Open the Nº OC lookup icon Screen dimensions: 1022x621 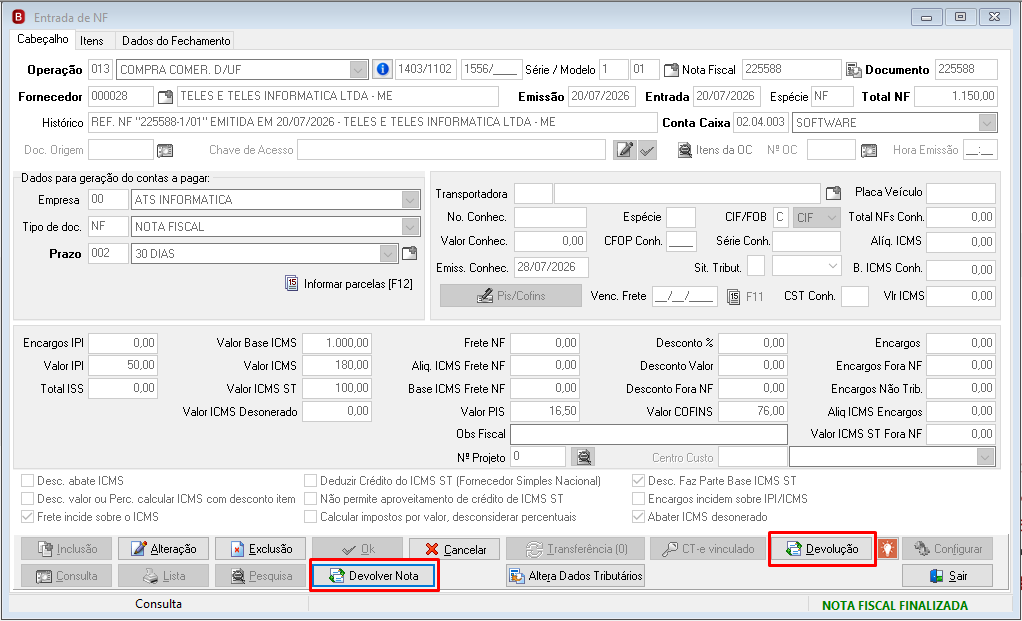click(x=869, y=151)
